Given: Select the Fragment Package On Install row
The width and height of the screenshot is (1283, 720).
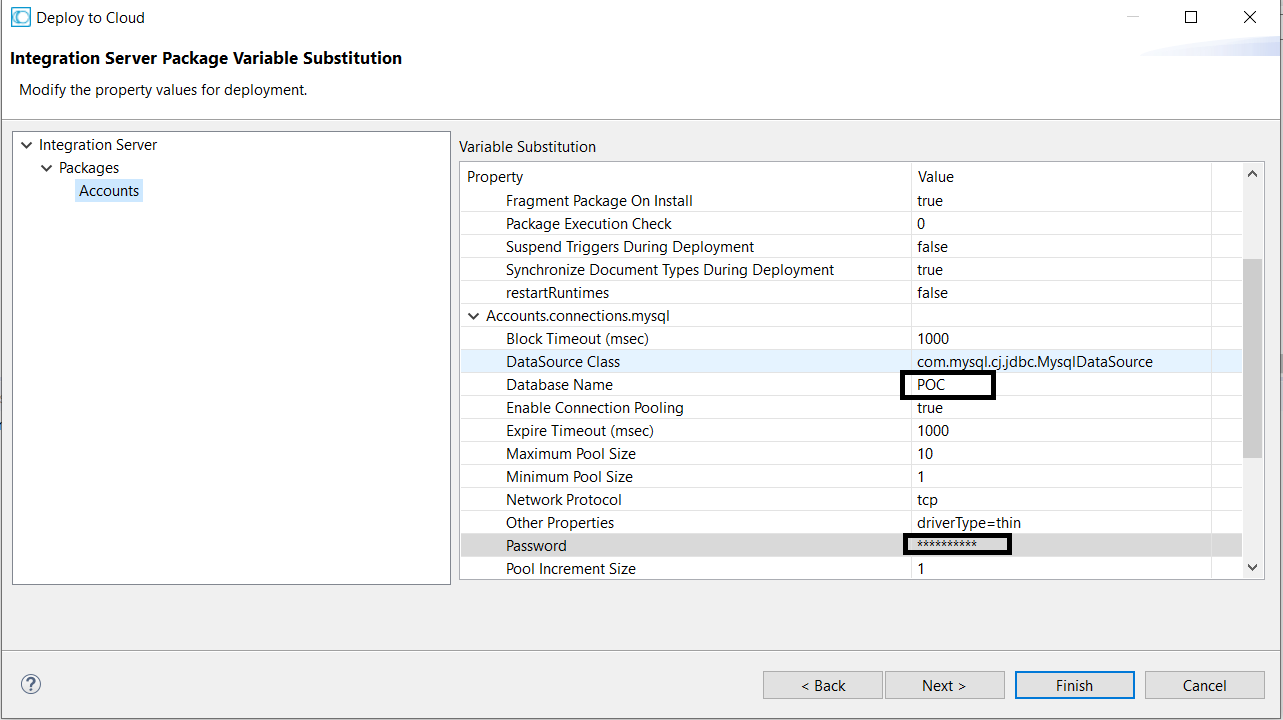Looking at the screenshot, I should pos(599,201).
